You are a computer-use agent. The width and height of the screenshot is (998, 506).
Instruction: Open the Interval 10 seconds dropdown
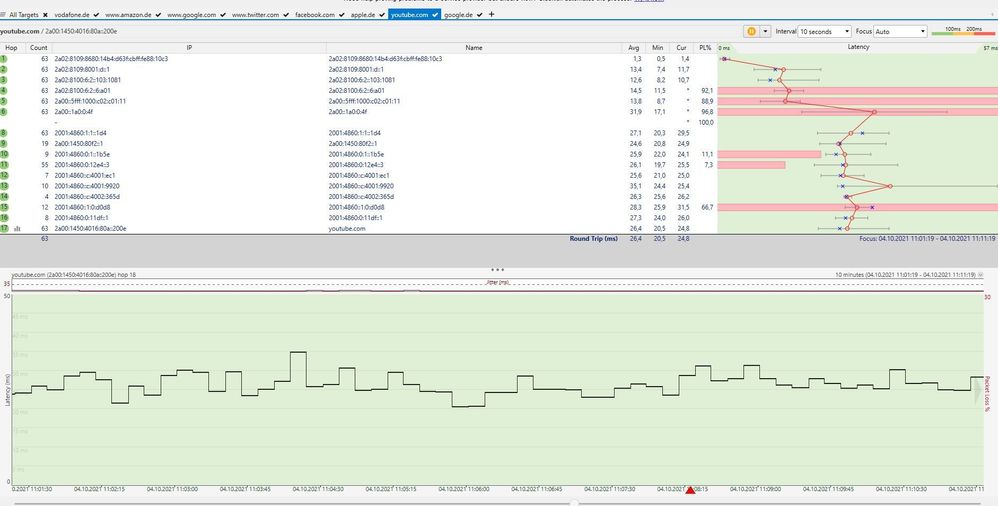(x=825, y=31)
